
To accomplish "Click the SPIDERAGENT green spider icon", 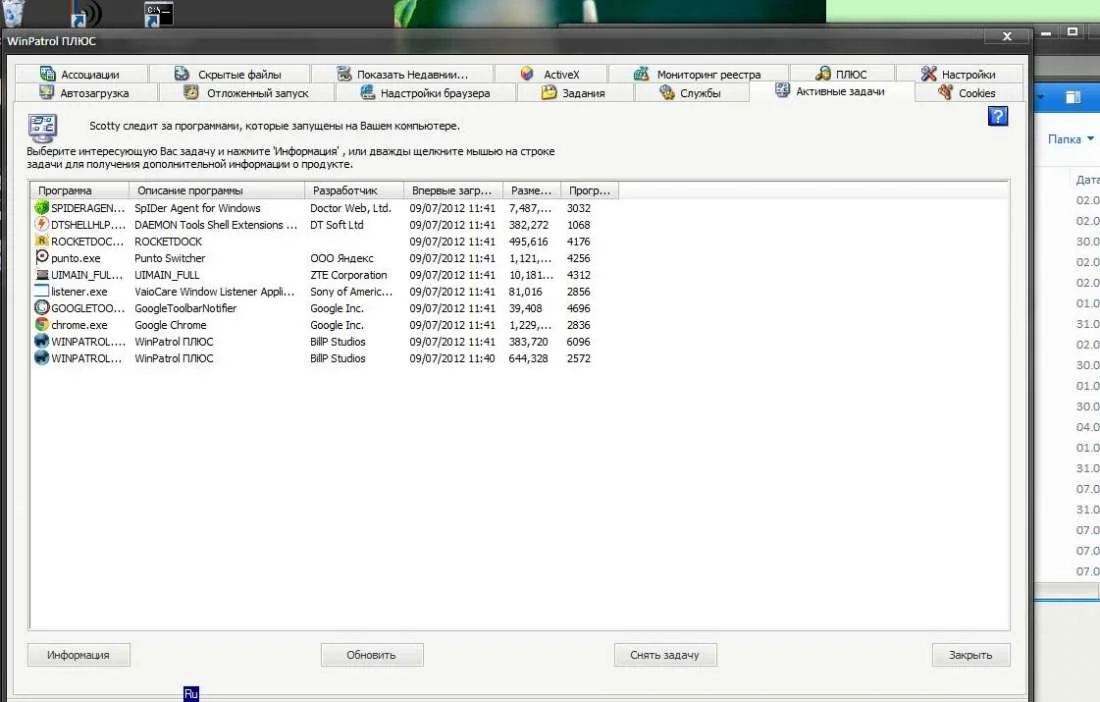I will pyautogui.click(x=42, y=208).
